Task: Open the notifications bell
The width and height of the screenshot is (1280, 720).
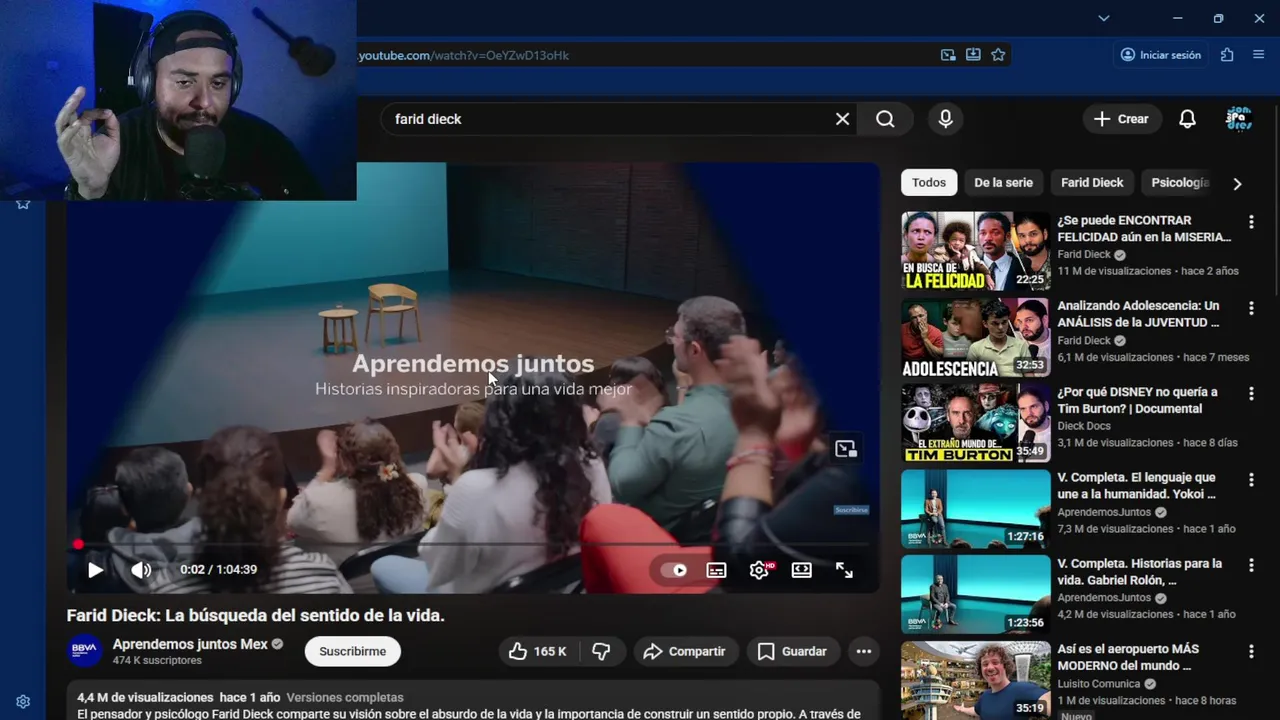Action: click(x=1187, y=119)
